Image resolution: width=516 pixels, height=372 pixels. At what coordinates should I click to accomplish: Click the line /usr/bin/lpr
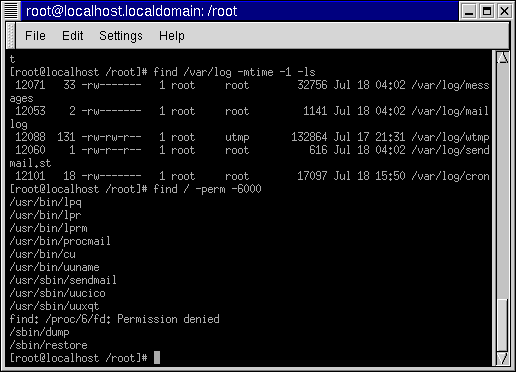pyautogui.click(x=45, y=215)
